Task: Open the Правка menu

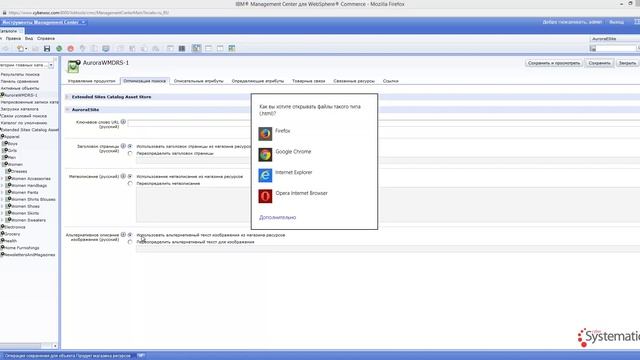Action: pyautogui.click(x=13, y=38)
